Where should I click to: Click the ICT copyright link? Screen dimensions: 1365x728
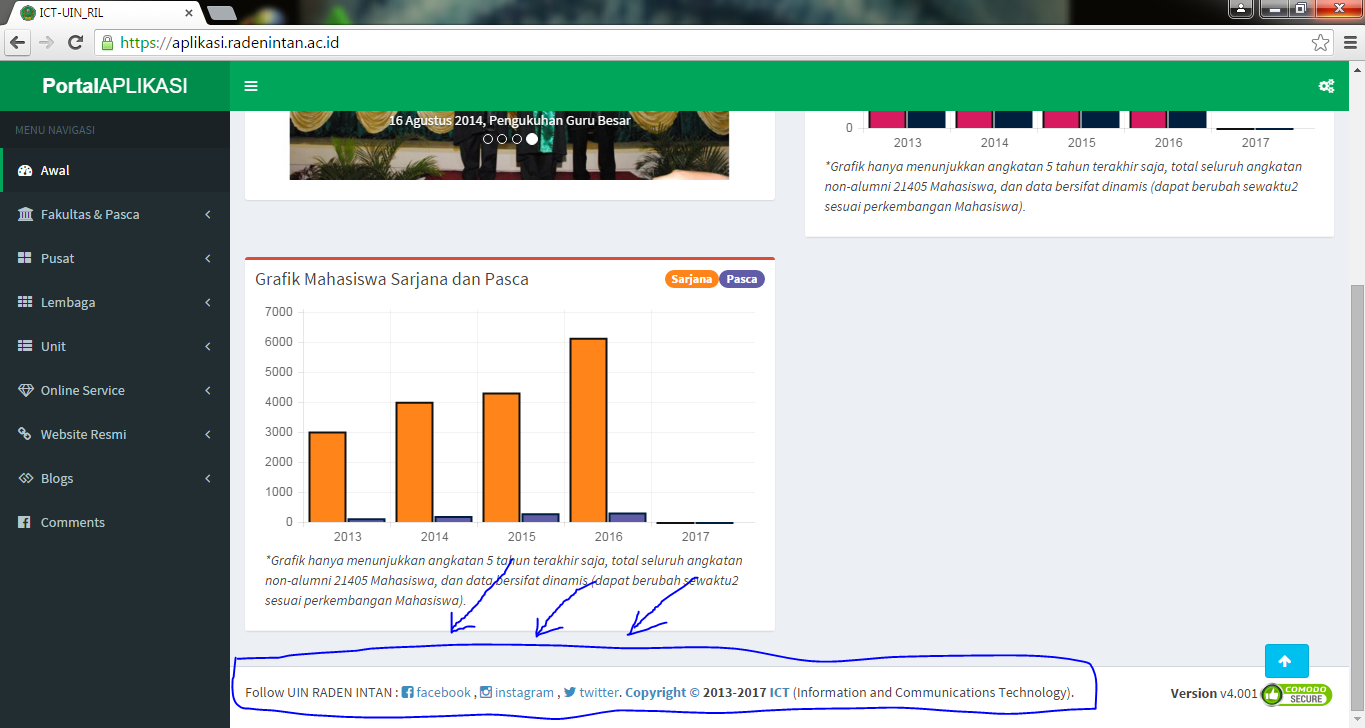click(779, 692)
